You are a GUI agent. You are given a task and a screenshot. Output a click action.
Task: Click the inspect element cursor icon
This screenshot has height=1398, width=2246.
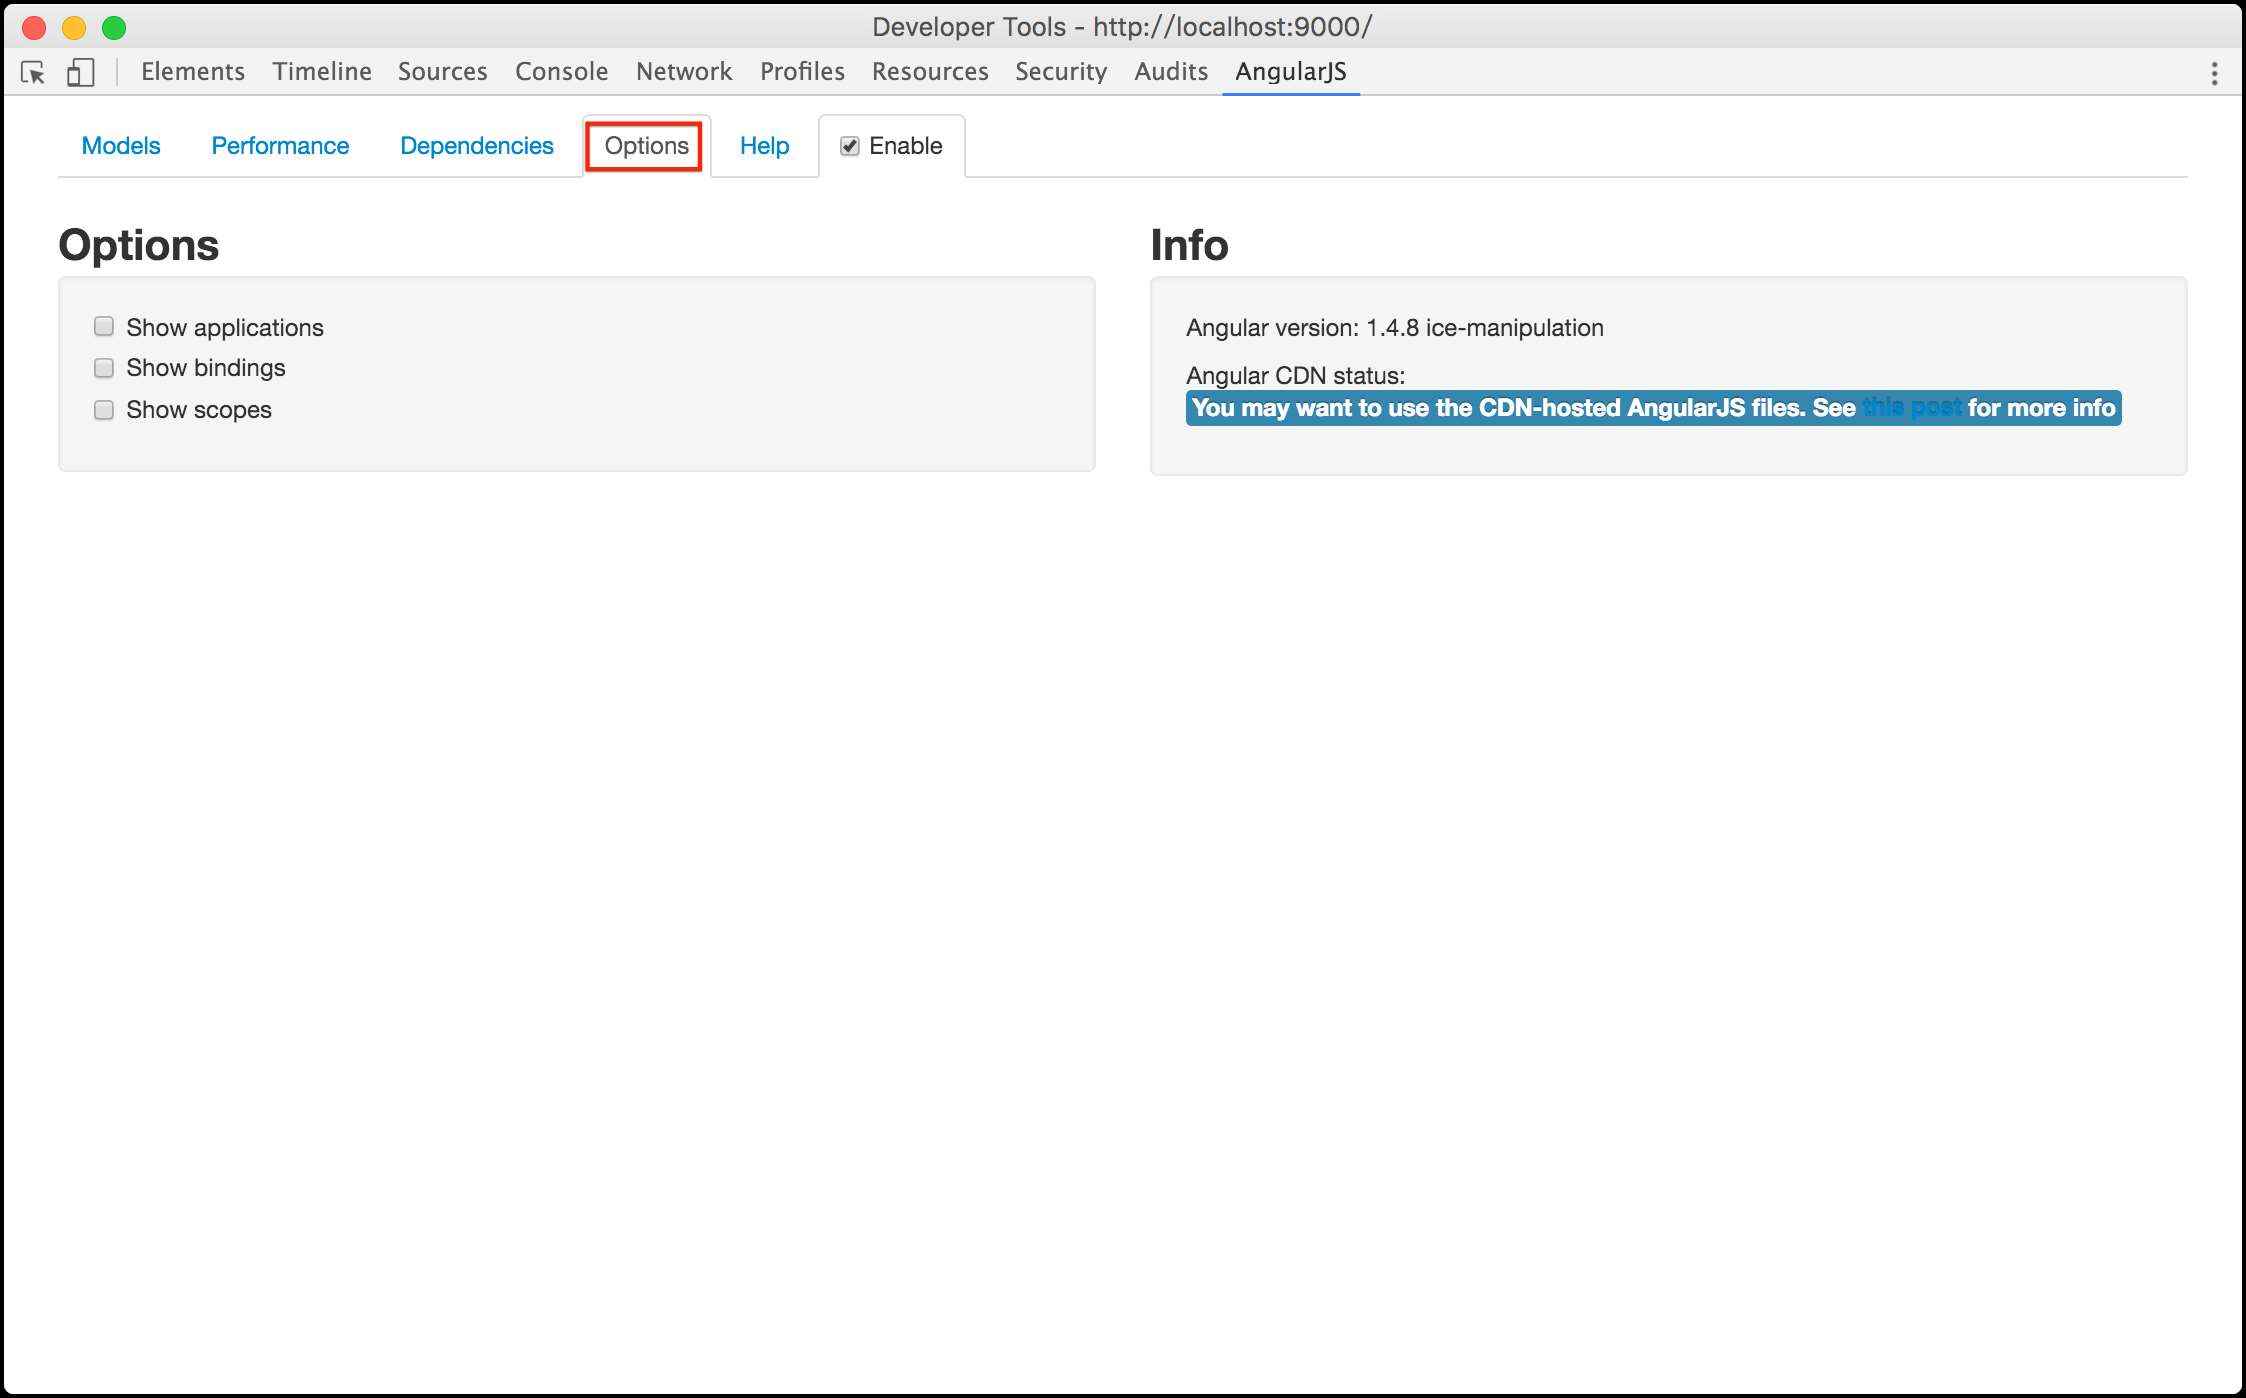(x=33, y=72)
